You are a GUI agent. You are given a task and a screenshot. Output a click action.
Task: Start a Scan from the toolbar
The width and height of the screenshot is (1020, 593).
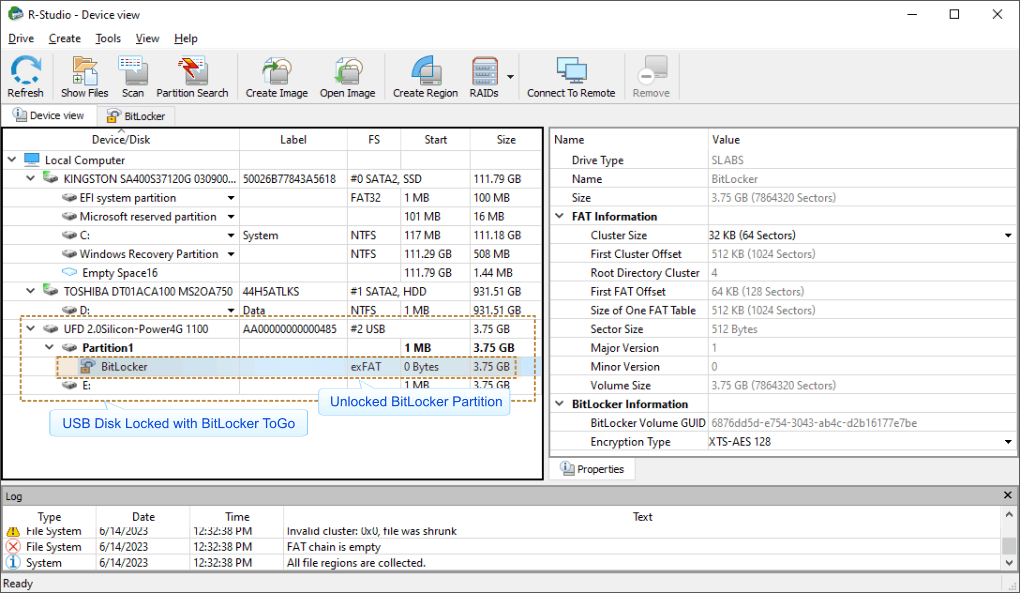point(133,77)
